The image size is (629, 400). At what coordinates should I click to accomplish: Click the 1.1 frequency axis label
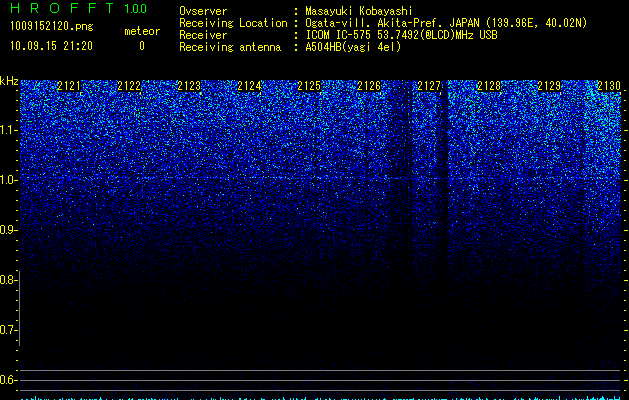click(x=7, y=130)
